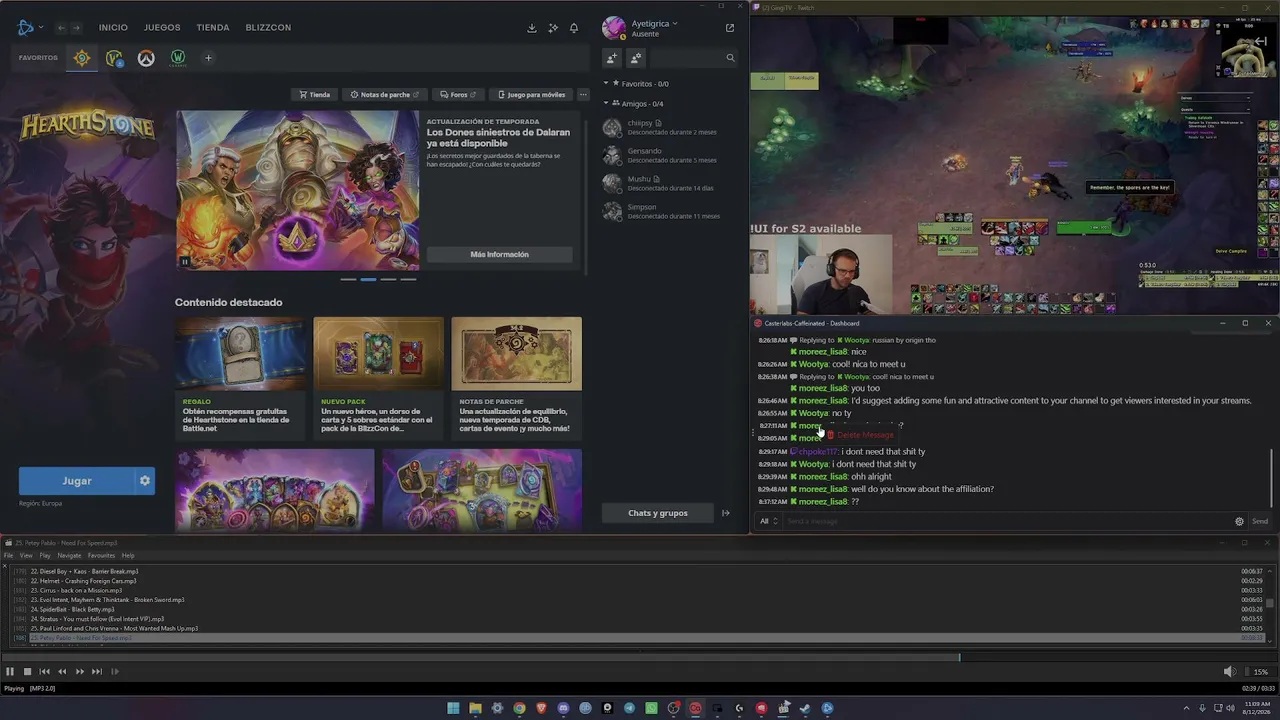The image size is (1280, 720).
Task: Open the TIENDA tab in Battle.net
Action: [213, 27]
